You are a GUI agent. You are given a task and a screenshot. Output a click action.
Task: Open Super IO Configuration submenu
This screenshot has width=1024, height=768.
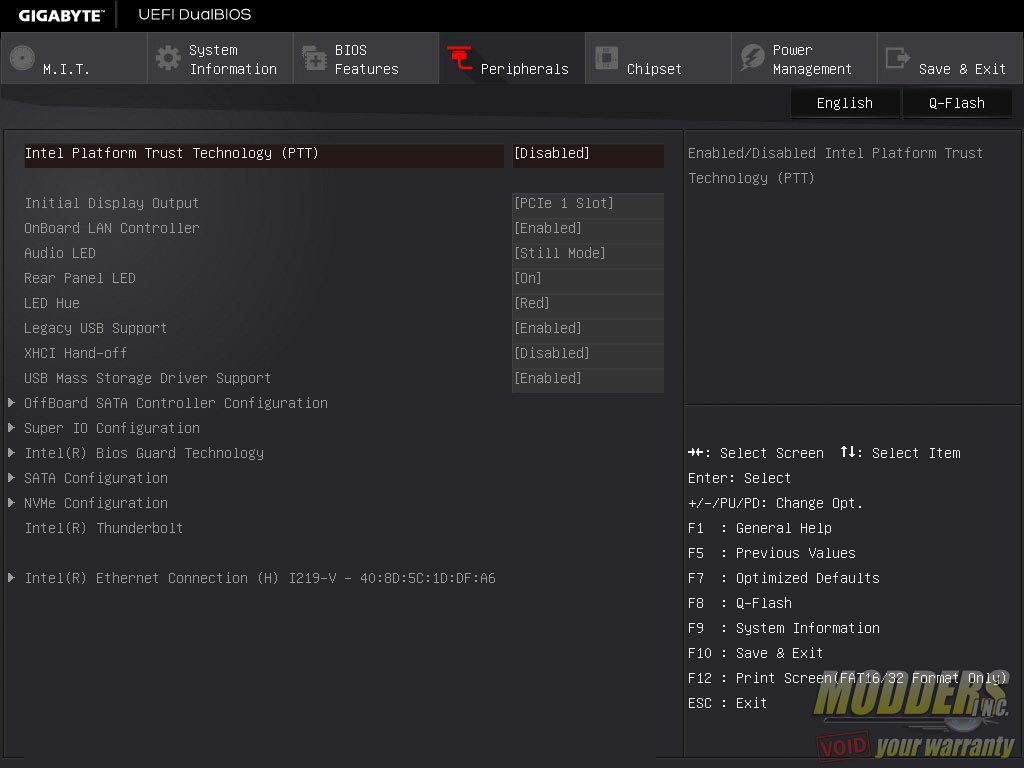click(x=112, y=428)
